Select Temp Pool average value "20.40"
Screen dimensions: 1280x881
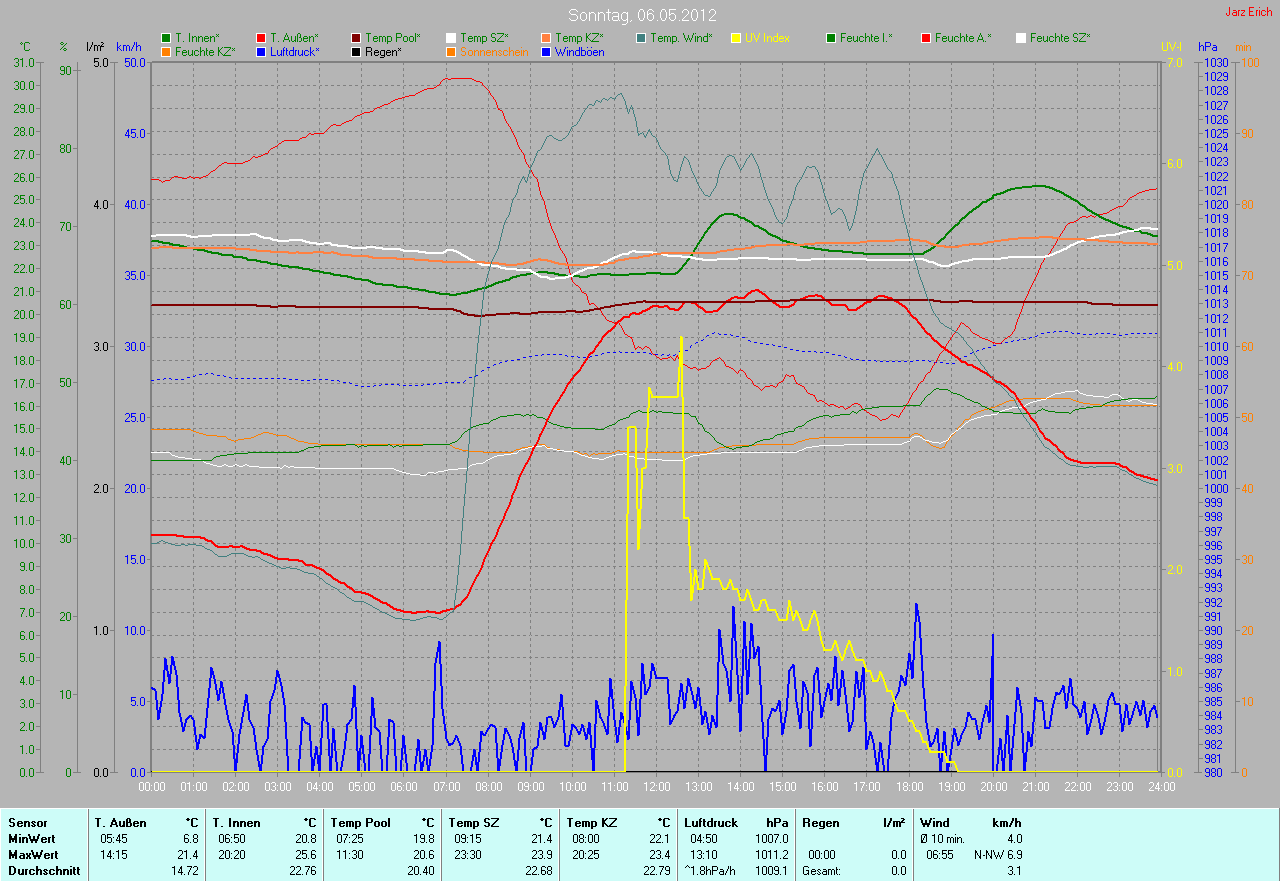point(420,871)
